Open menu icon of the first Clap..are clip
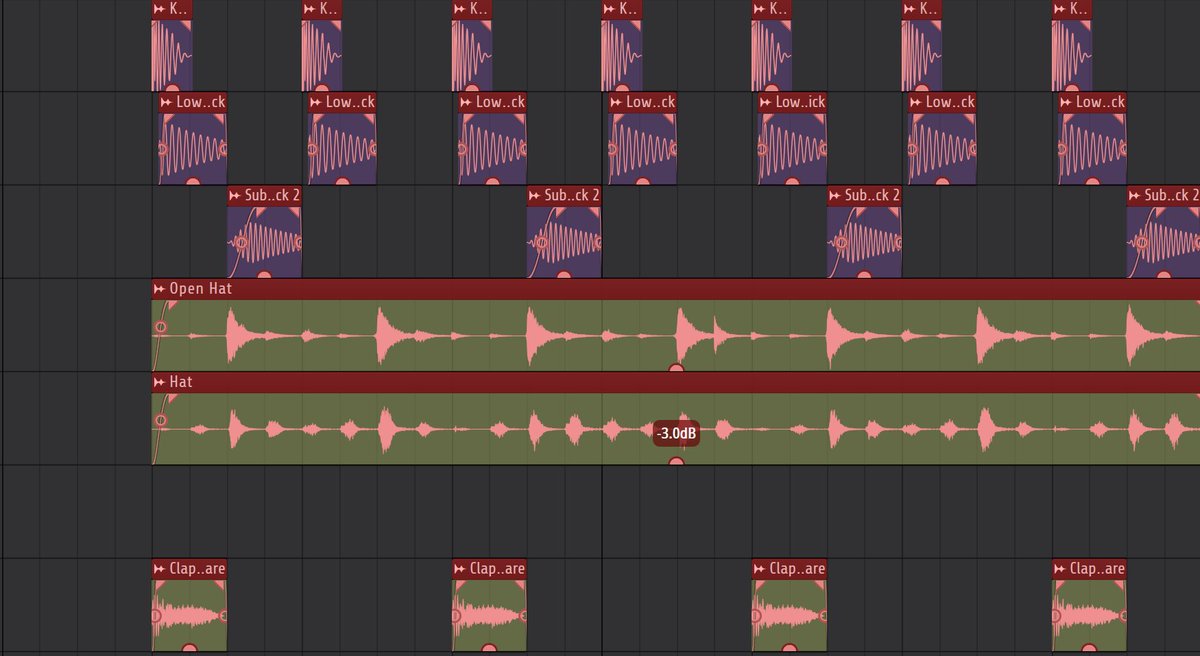The width and height of the screenshot is (1200, 656). (160, 569)
